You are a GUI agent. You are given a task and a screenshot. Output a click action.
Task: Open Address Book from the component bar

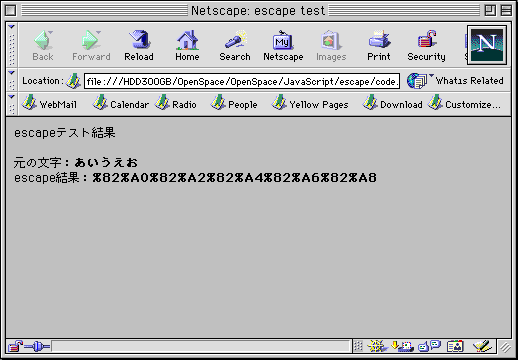coord(455,346)
